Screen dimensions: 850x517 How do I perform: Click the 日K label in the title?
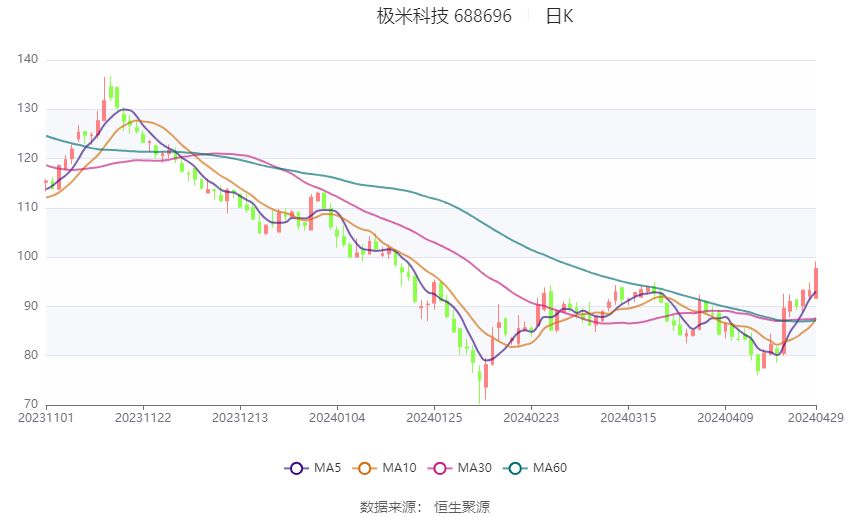559,16
